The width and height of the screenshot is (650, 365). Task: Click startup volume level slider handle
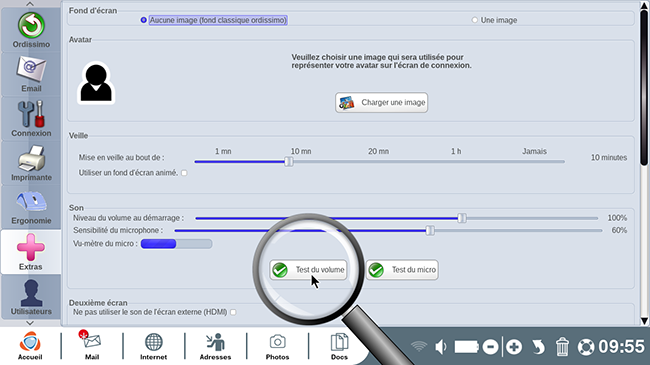pyautogui.click(x=462, y=218)
